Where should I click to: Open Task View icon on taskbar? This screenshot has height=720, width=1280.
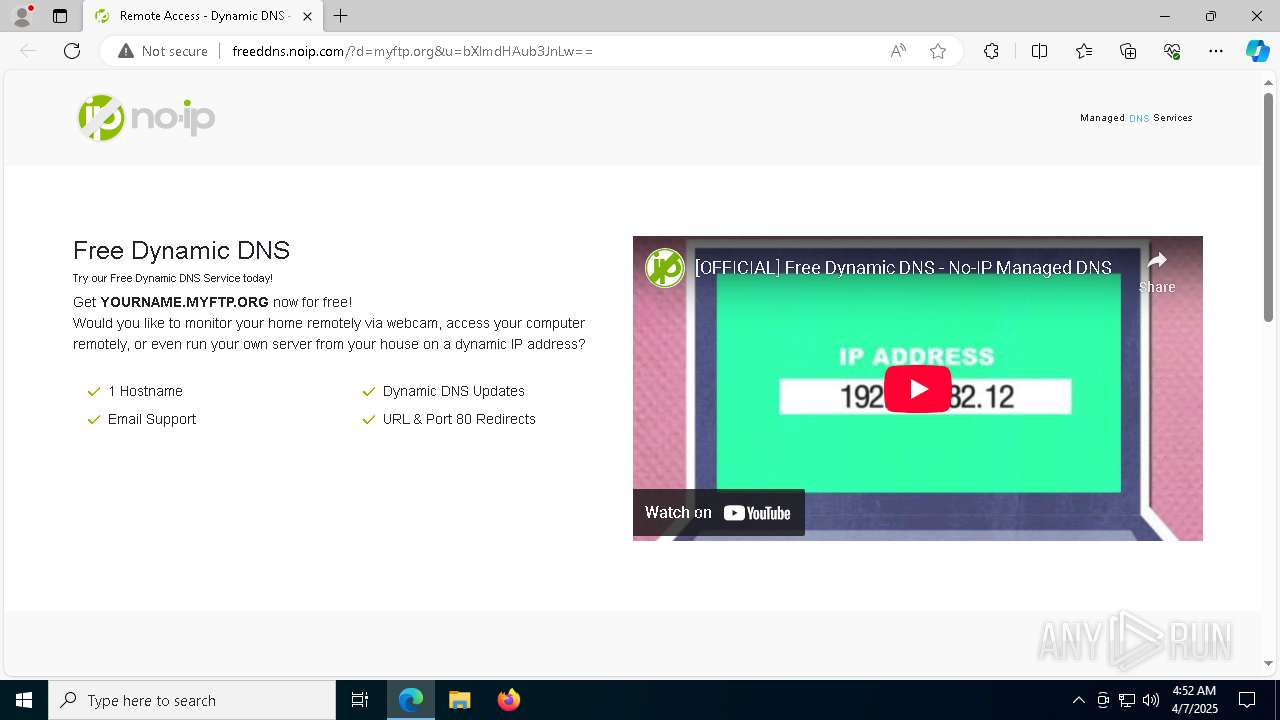360,700
